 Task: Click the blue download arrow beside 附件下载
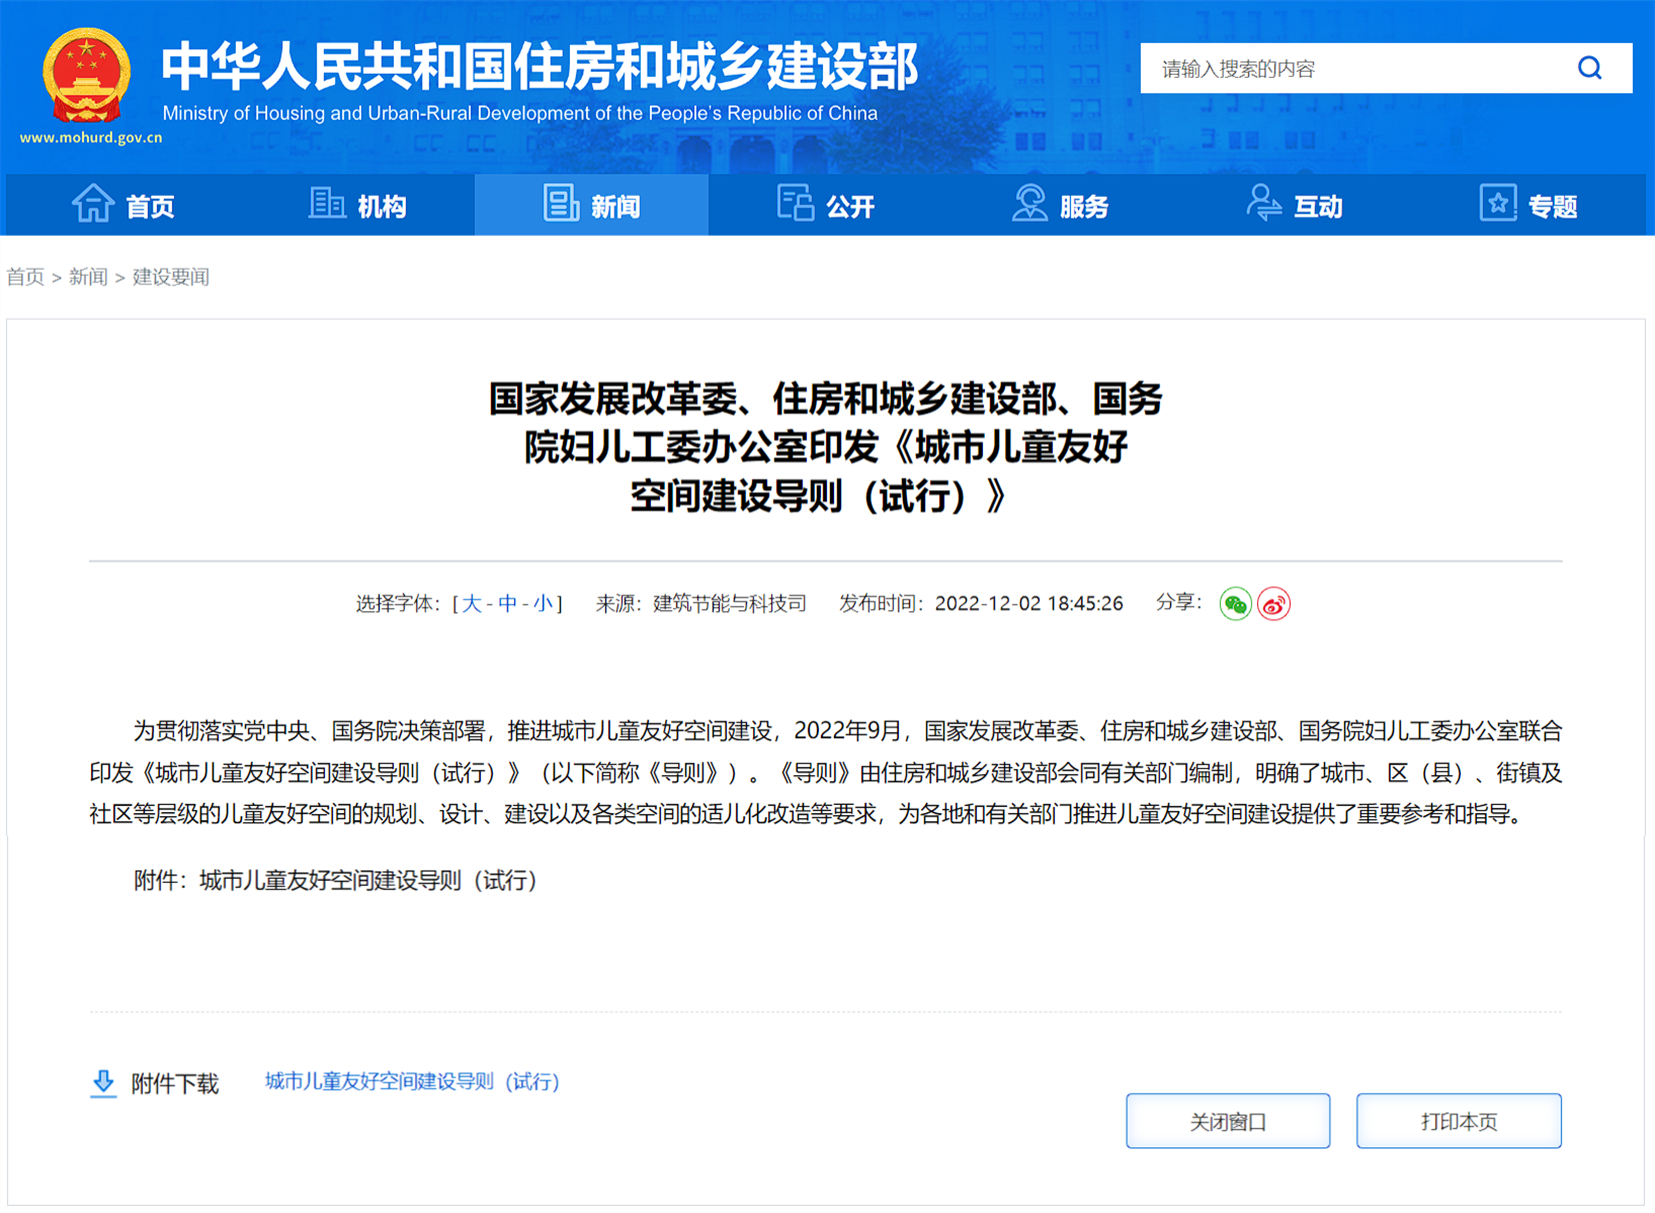pyautogui.click(x=103, y=1083)
